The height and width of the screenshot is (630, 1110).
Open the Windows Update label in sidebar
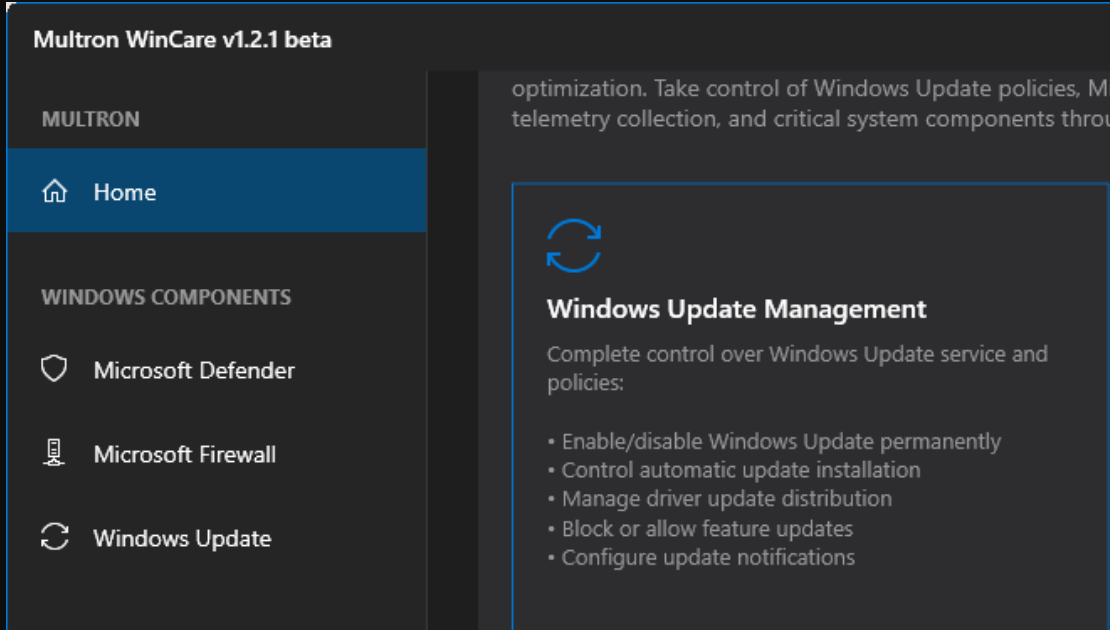(182, 538)
